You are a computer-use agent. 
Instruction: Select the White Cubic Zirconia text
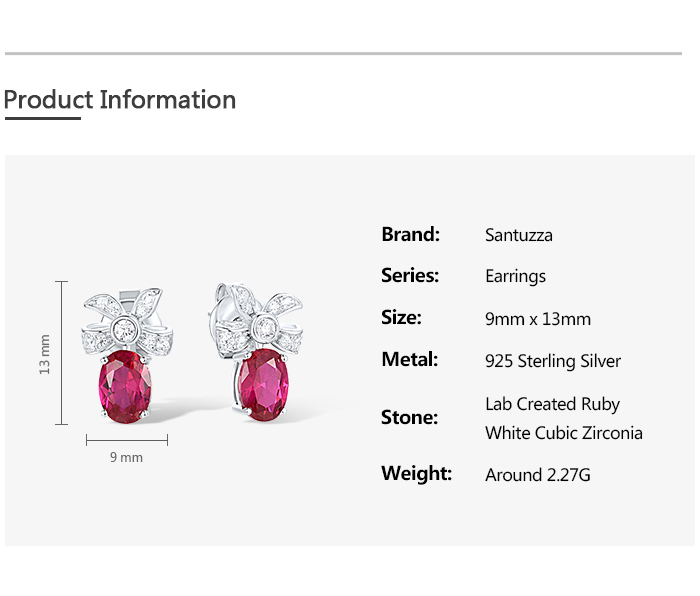(563, 433)
